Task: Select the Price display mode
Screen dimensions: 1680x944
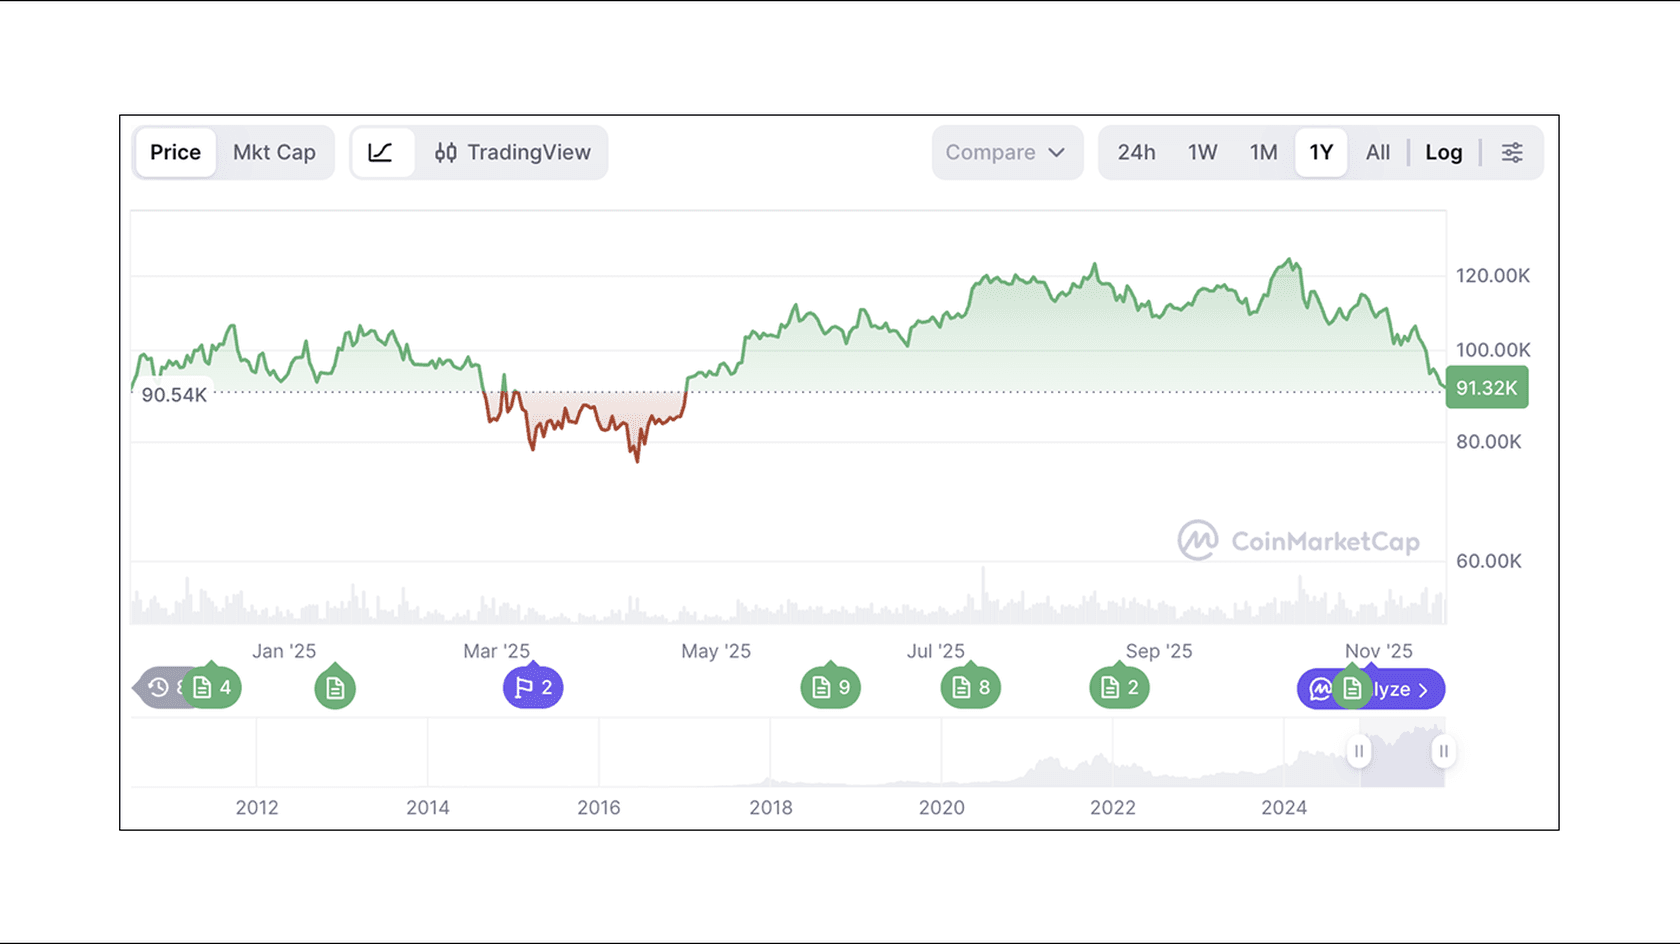Action: coord(175,152)
